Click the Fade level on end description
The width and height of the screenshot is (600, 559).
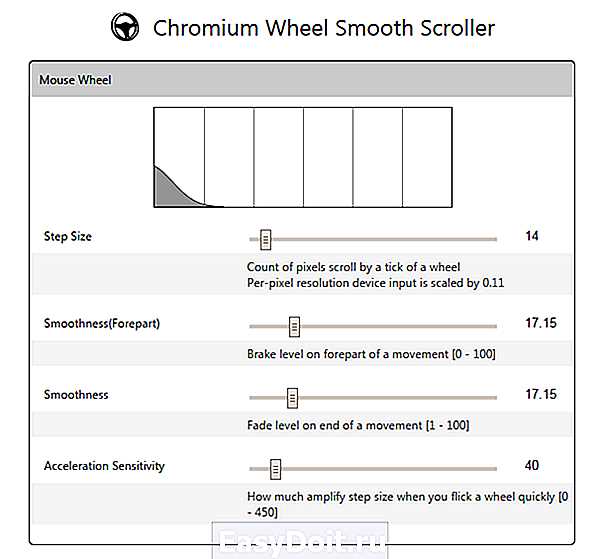click(358, 425)
